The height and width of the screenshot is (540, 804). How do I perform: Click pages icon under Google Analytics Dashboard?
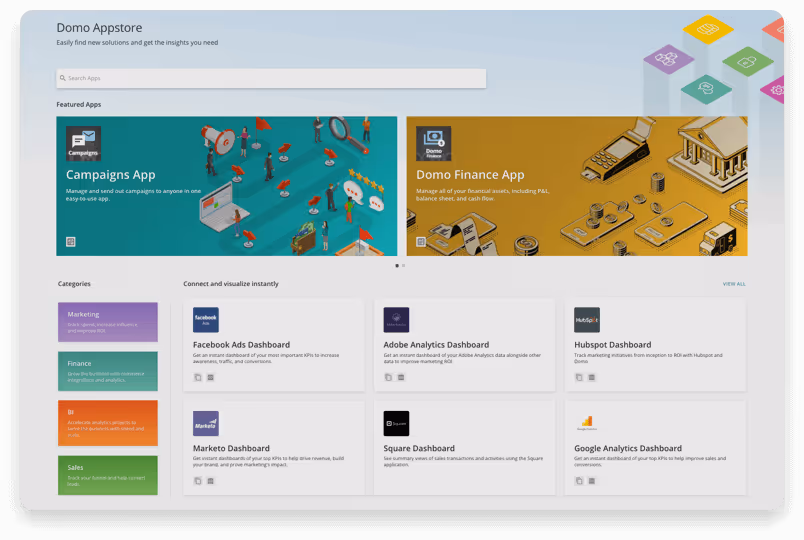[x=579, y=481]
